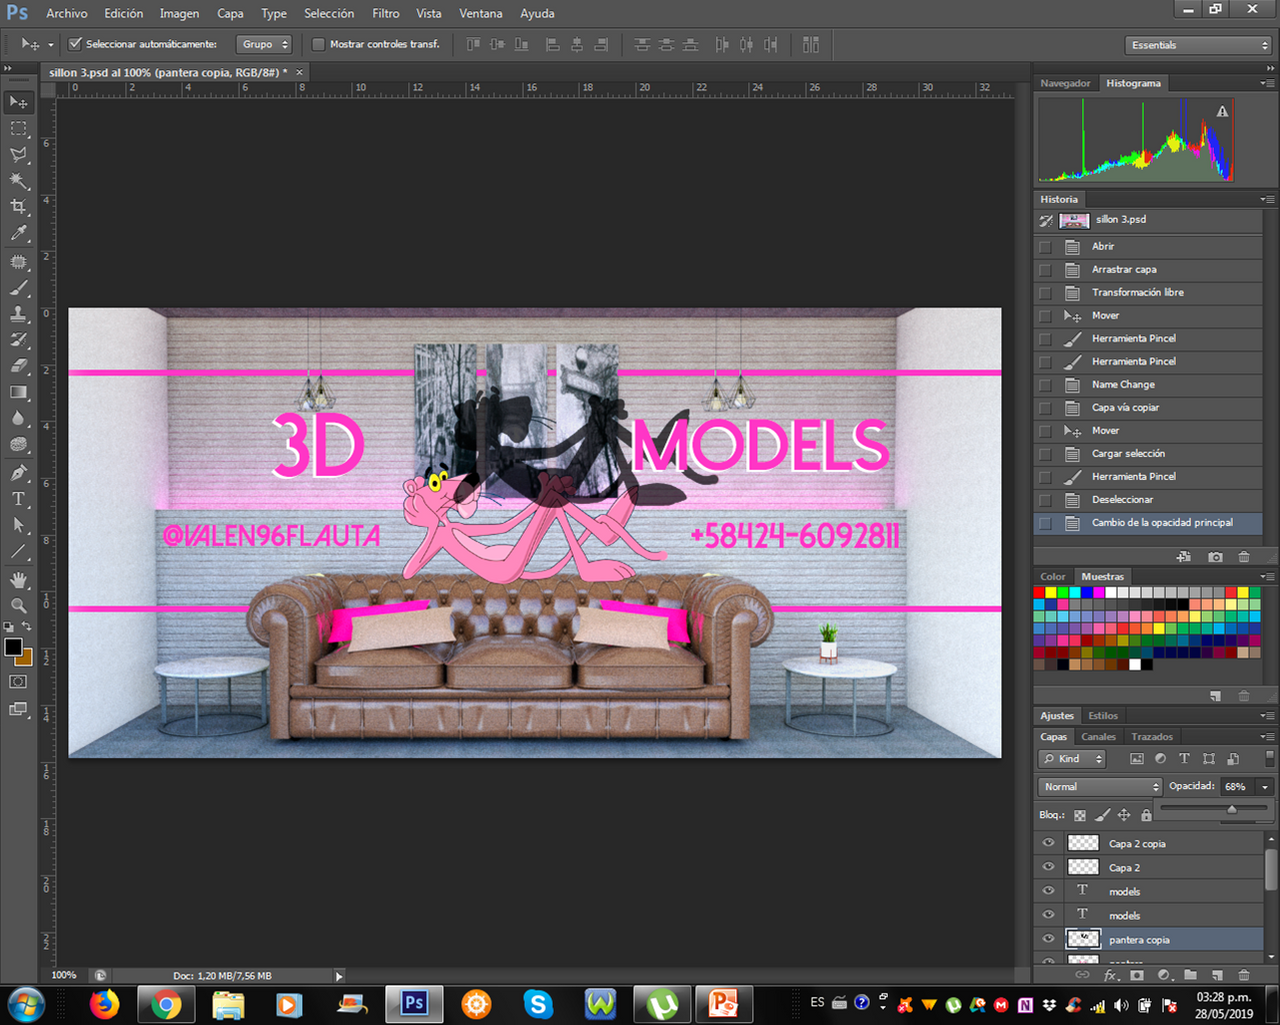Open the Filtro menu

[x=385, y=13]
